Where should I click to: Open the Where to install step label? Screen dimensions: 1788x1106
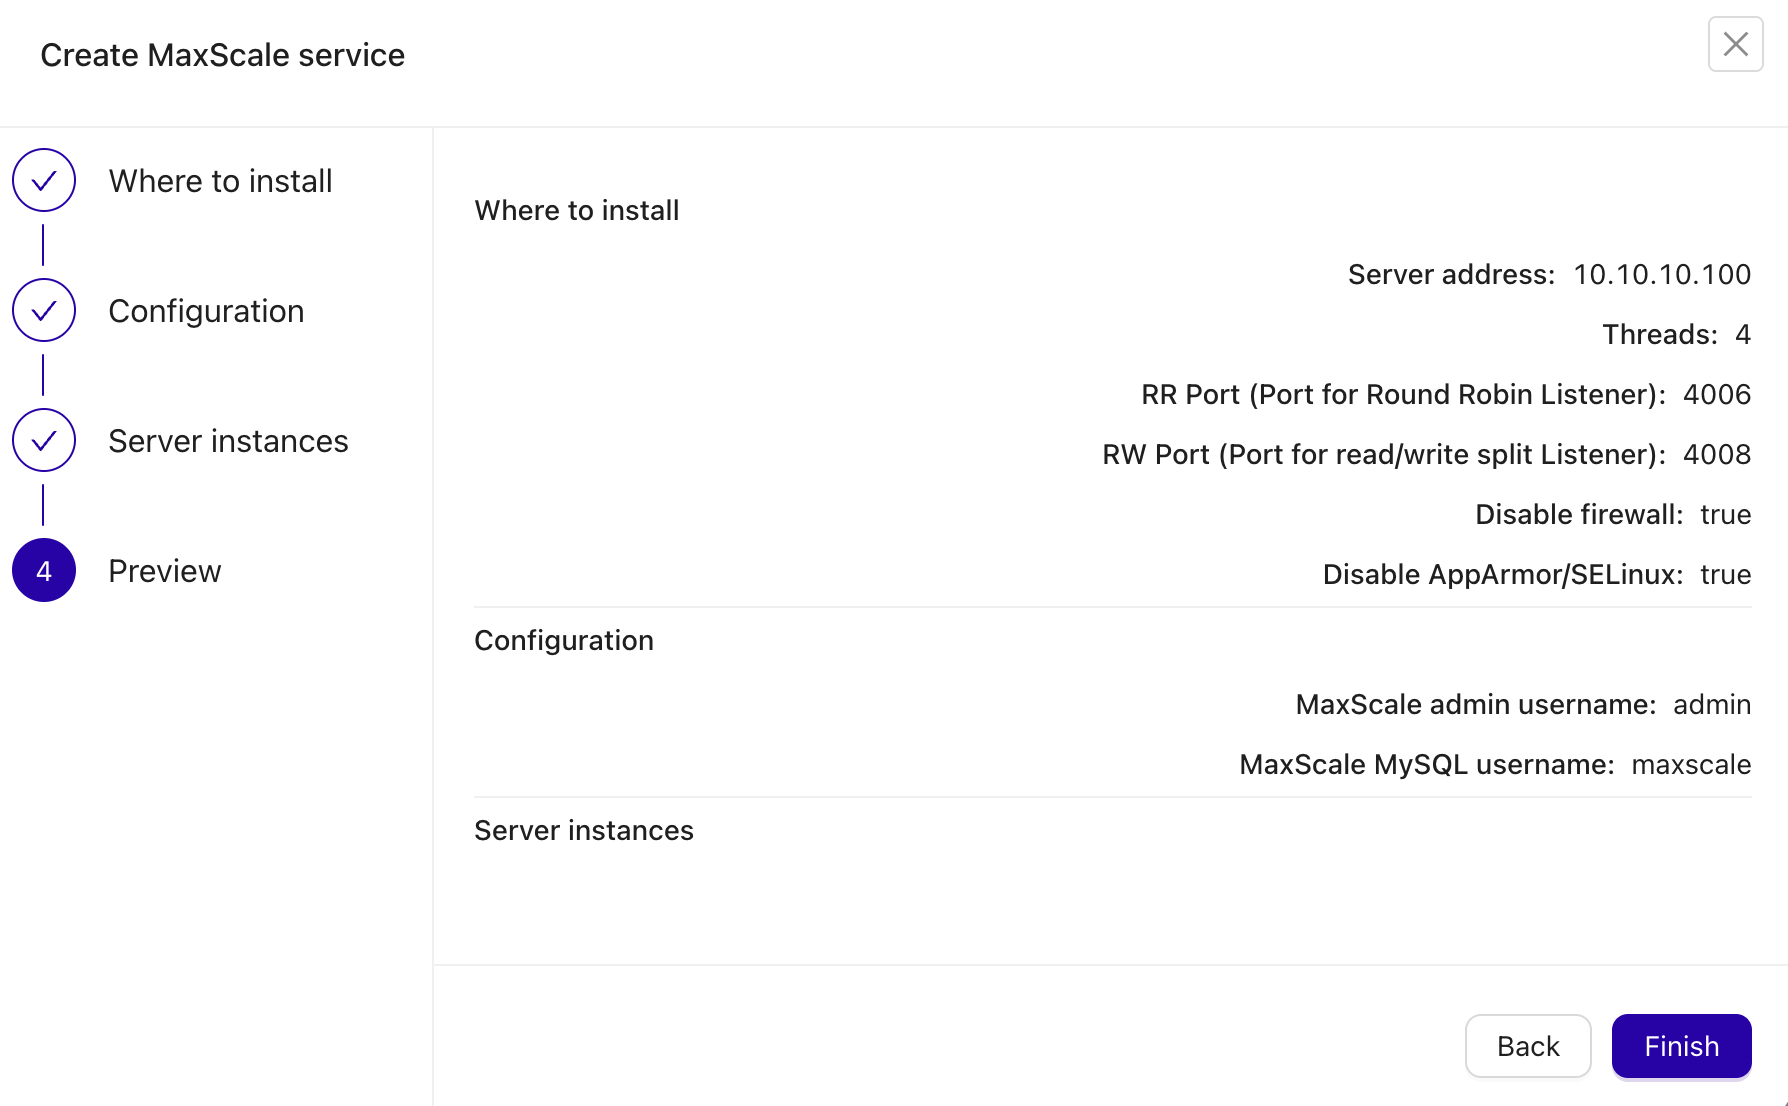tap(220, 180)
